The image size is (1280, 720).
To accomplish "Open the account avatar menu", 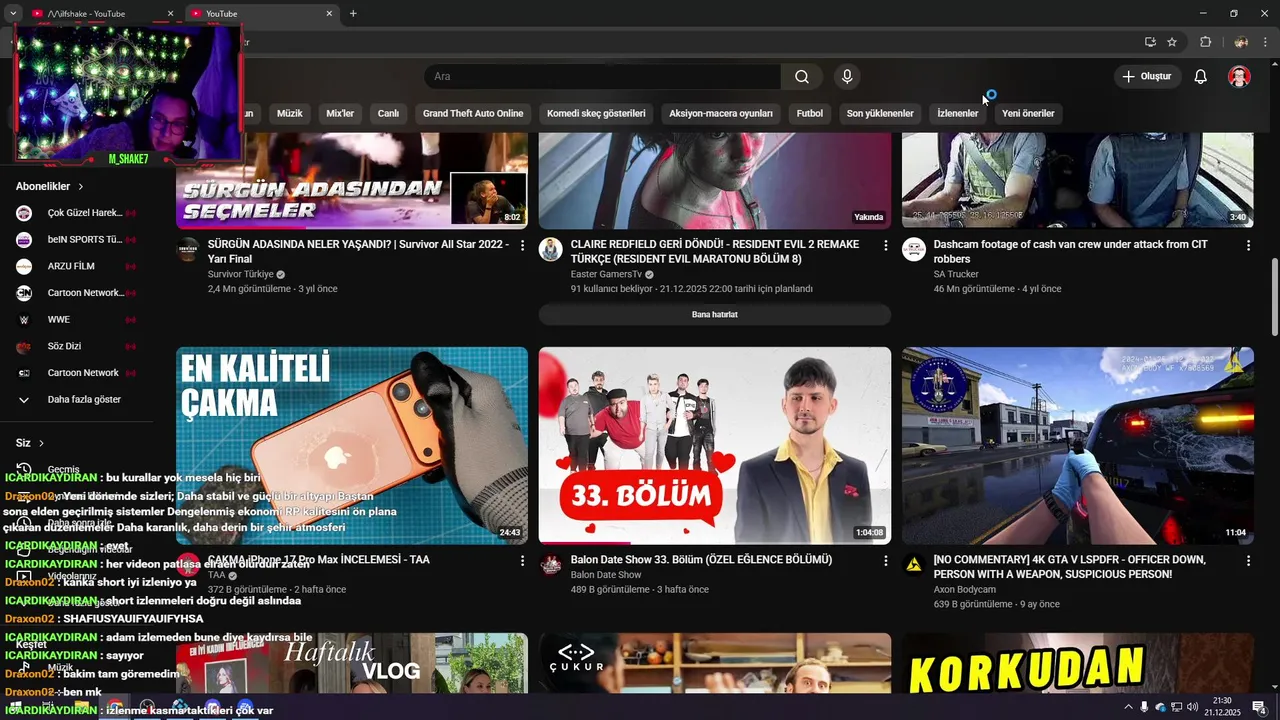I will tap(1239, 77).
